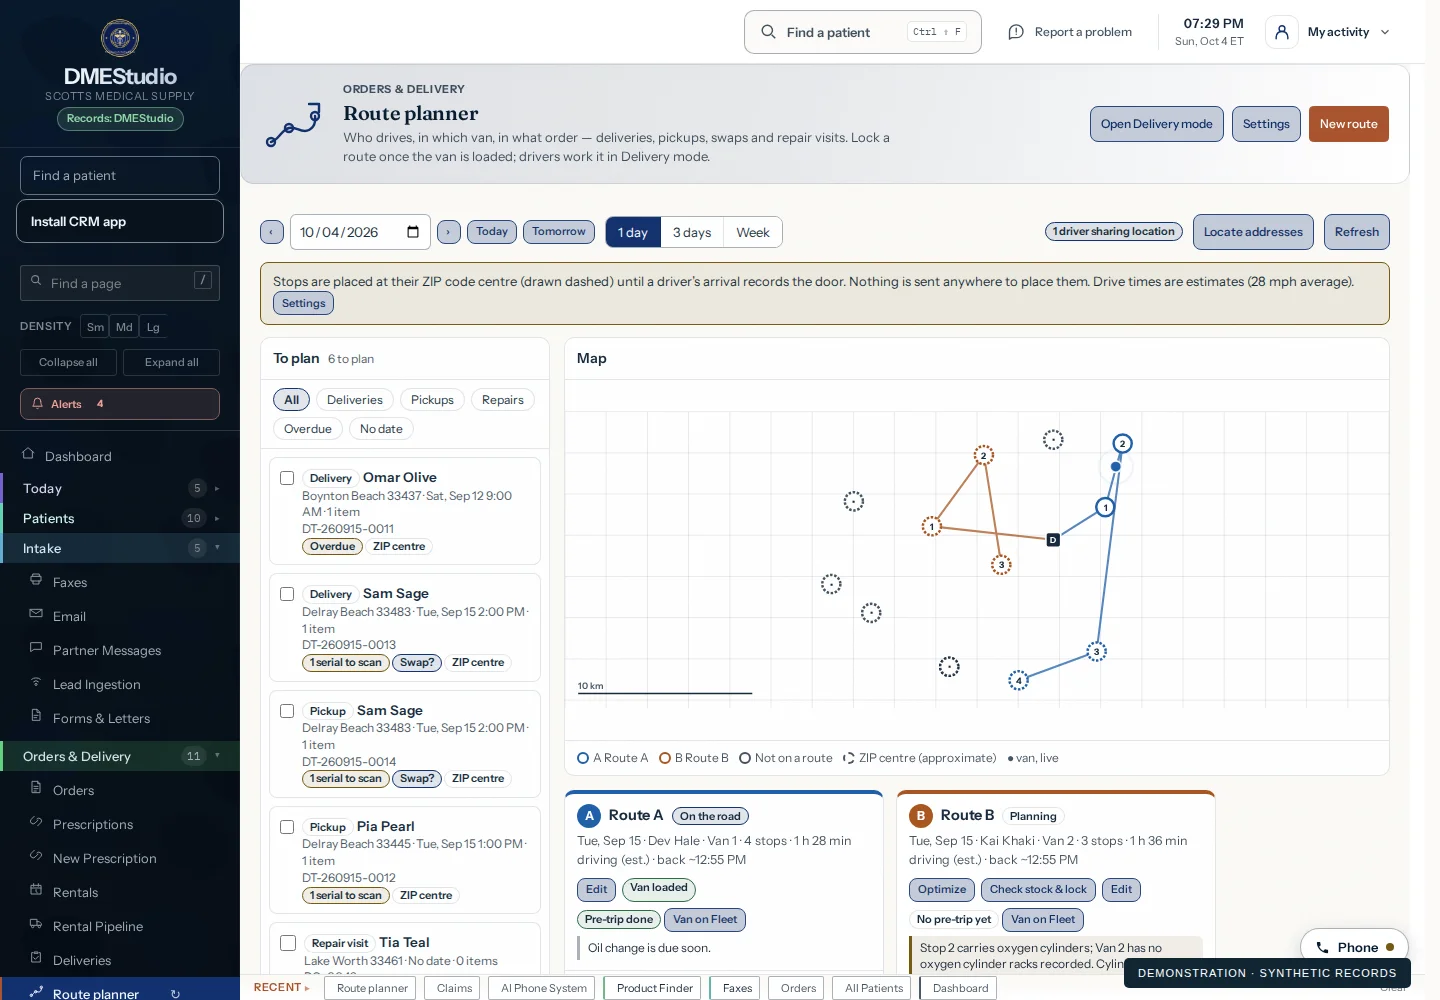Screen dimensions: 1440x1000
Task: Switch the view range to 3 days
Action: click(692, 232)
